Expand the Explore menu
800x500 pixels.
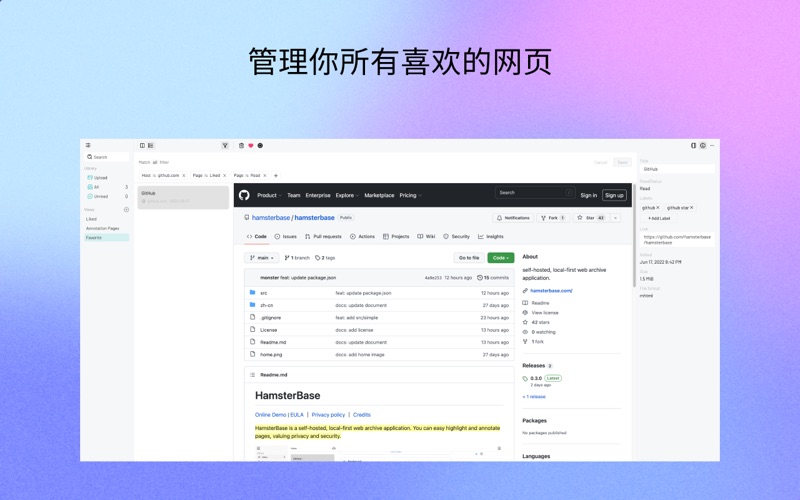point(347,195)
